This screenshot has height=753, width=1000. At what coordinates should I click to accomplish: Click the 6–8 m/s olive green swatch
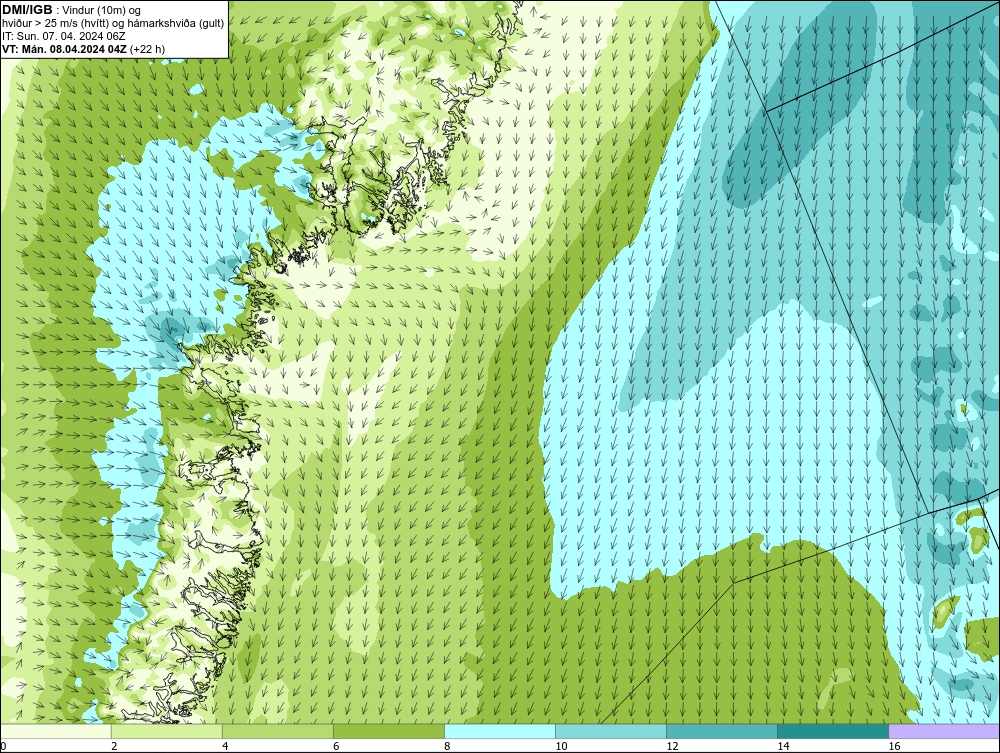click(x=389, y=731)
